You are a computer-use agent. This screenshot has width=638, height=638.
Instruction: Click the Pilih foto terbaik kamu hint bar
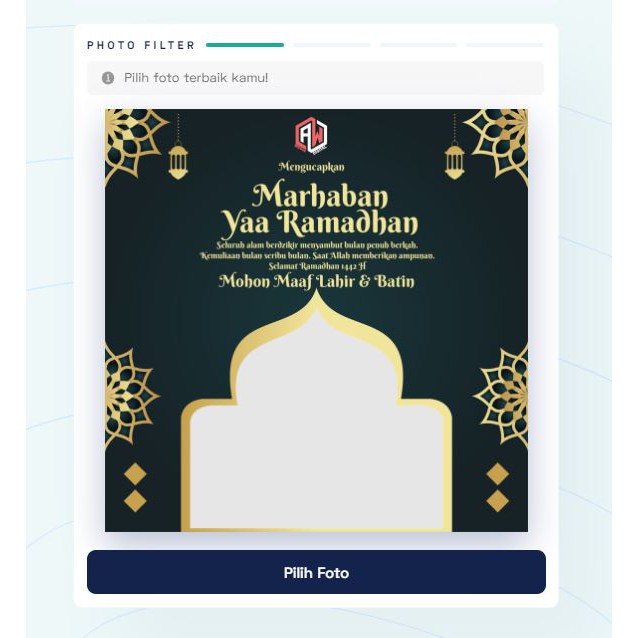point(315,78)
